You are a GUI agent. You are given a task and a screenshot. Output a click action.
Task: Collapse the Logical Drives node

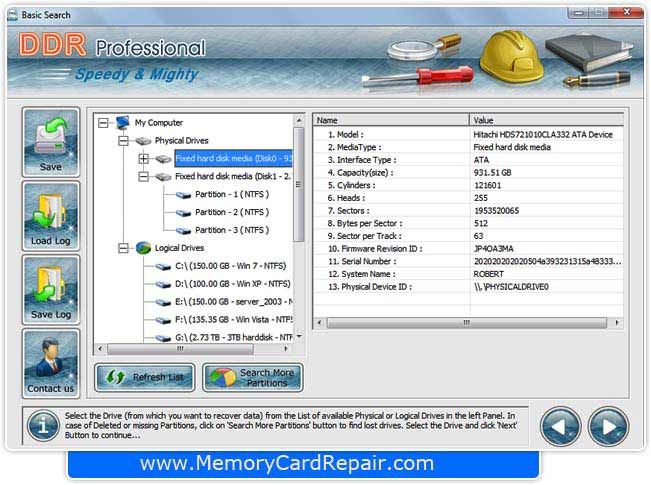click(123, 248)
